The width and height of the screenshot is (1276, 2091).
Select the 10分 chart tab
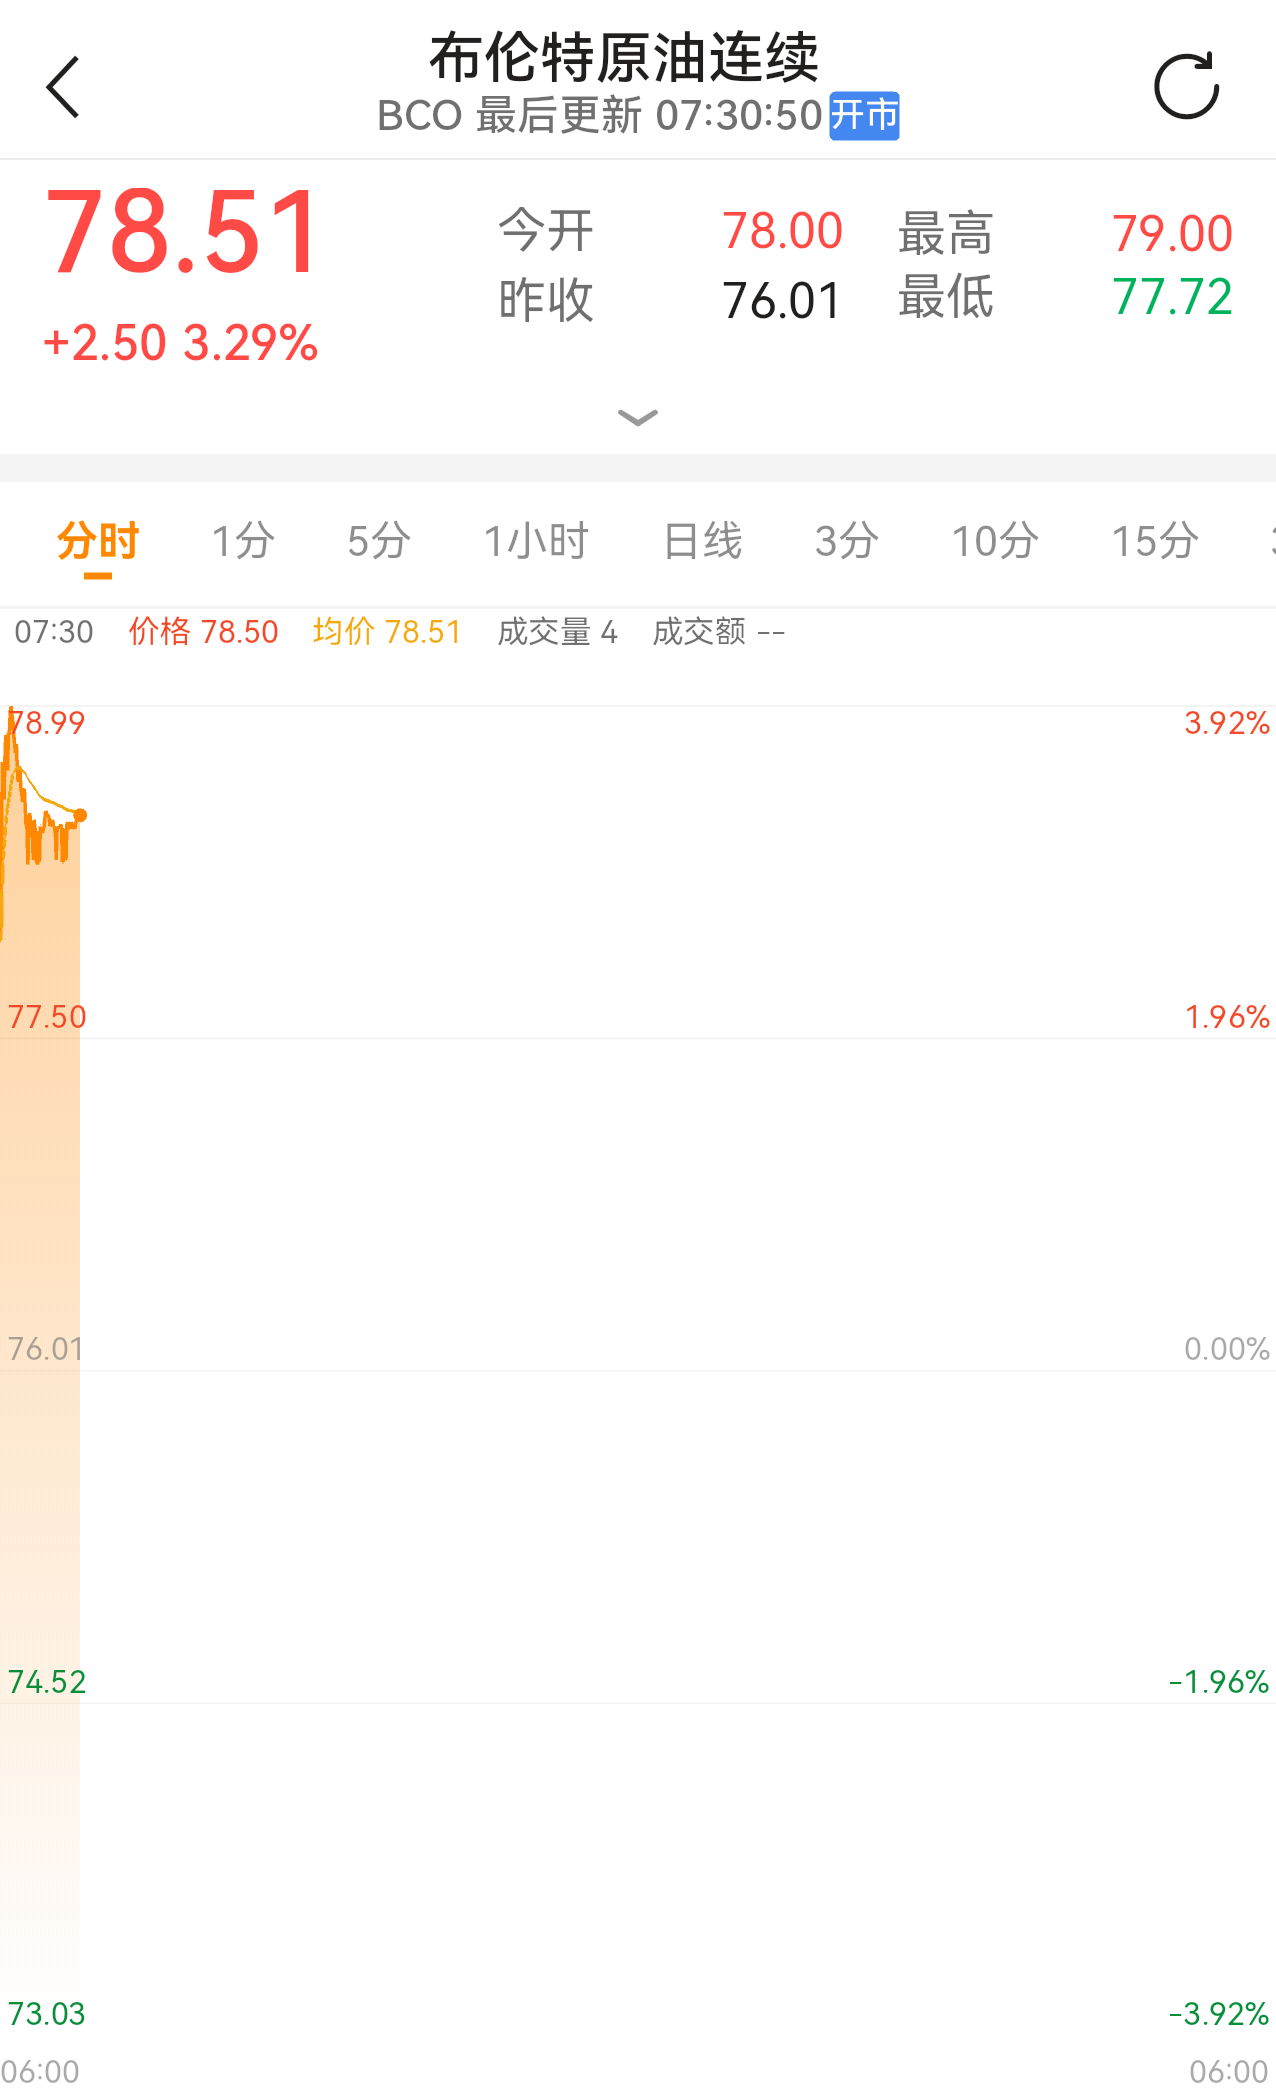[995, 541]
